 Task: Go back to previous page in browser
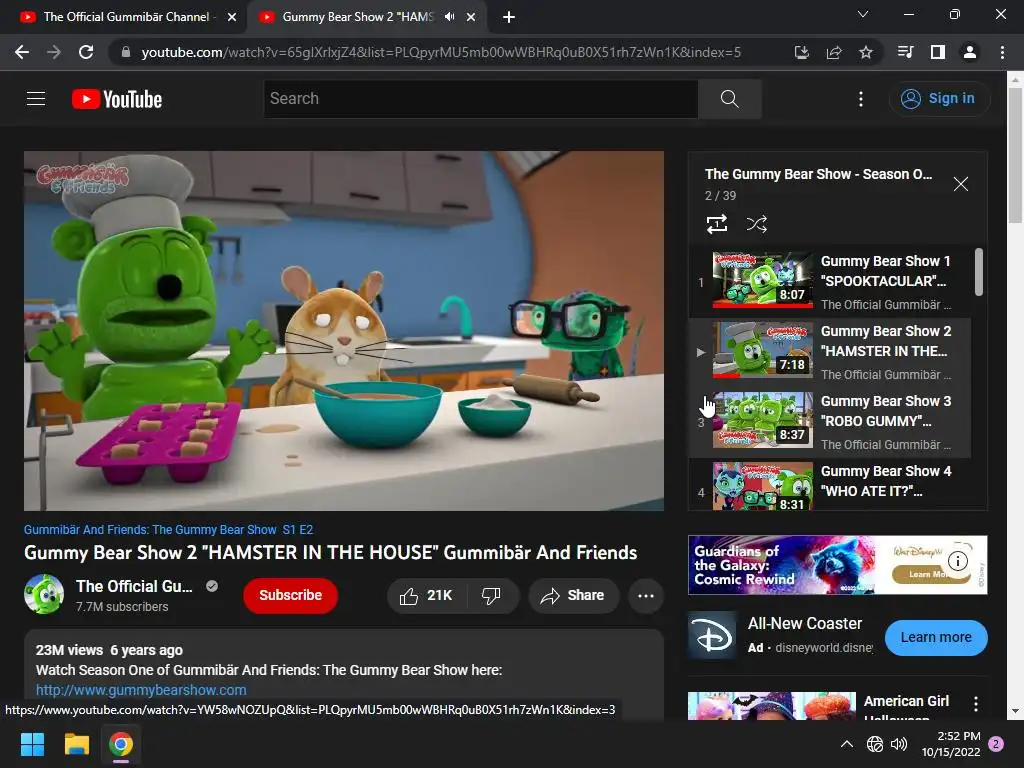[22, 52]
